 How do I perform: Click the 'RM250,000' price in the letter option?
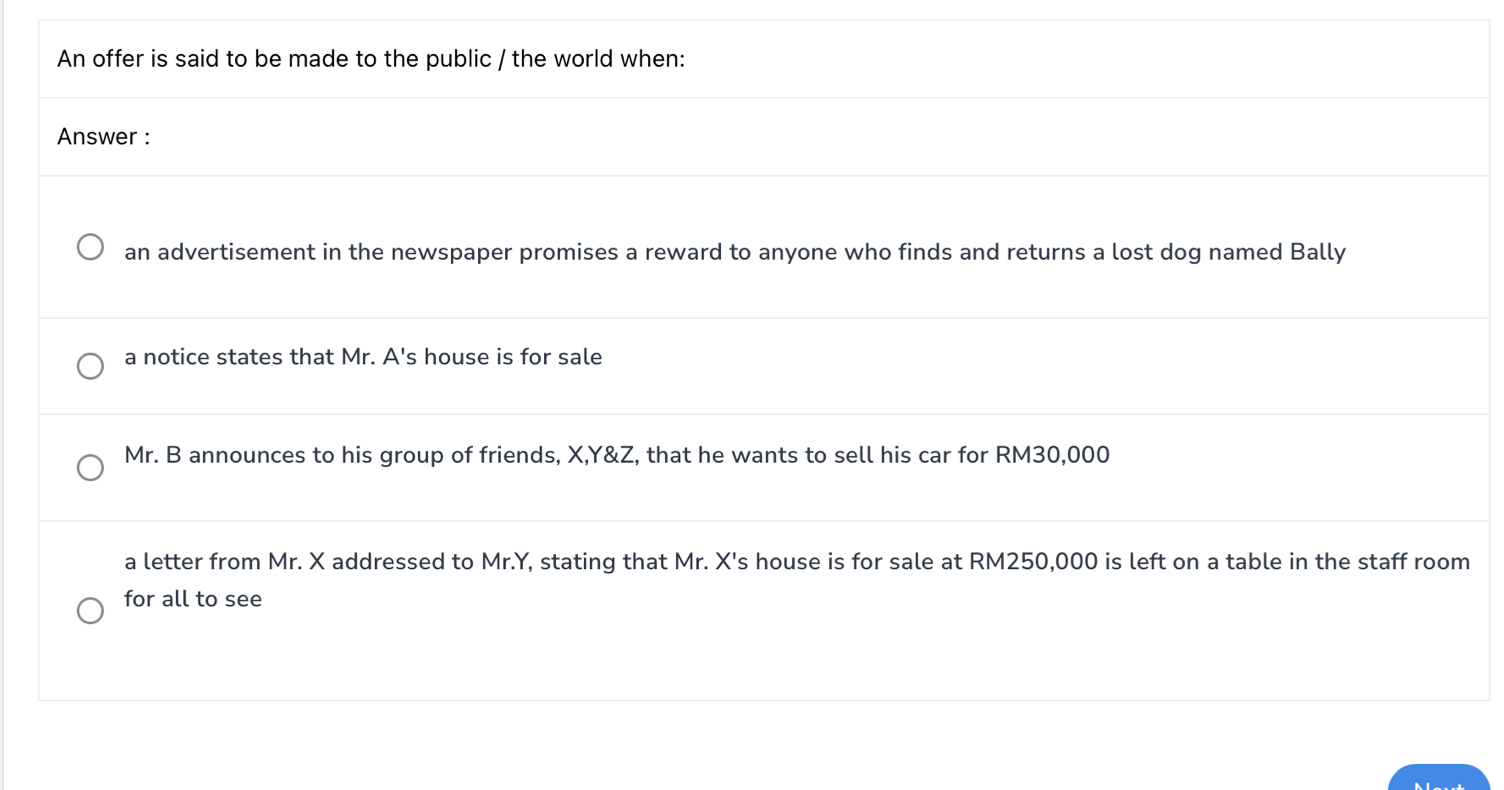(1033, 562)
